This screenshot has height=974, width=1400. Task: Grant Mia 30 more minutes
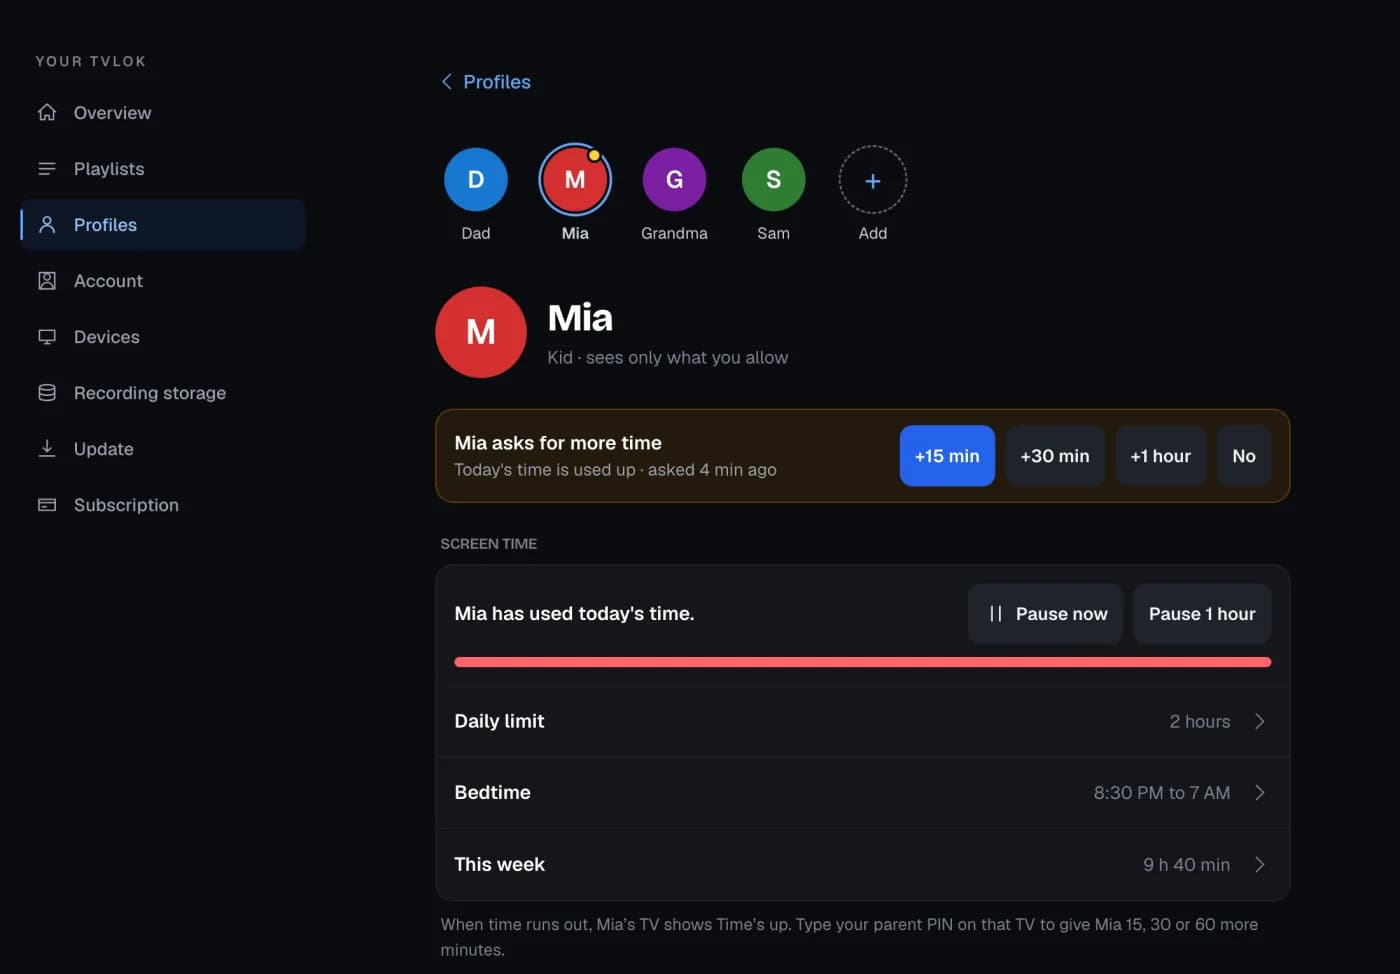[x=1055, y=456]
